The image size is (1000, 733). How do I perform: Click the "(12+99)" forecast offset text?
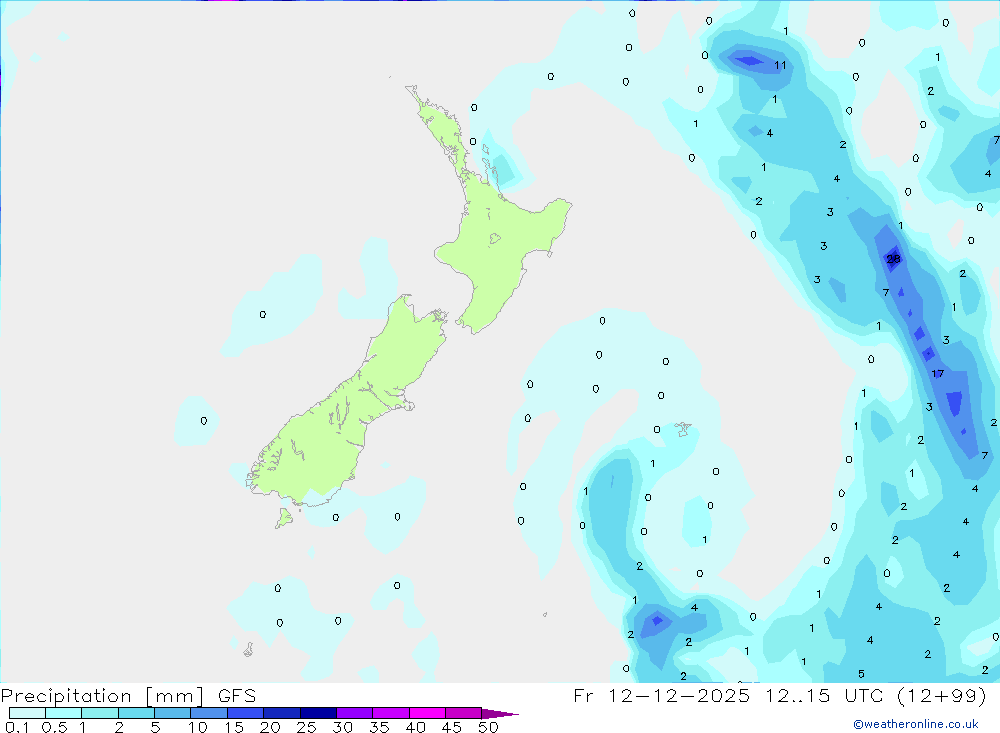coord(942,695)
